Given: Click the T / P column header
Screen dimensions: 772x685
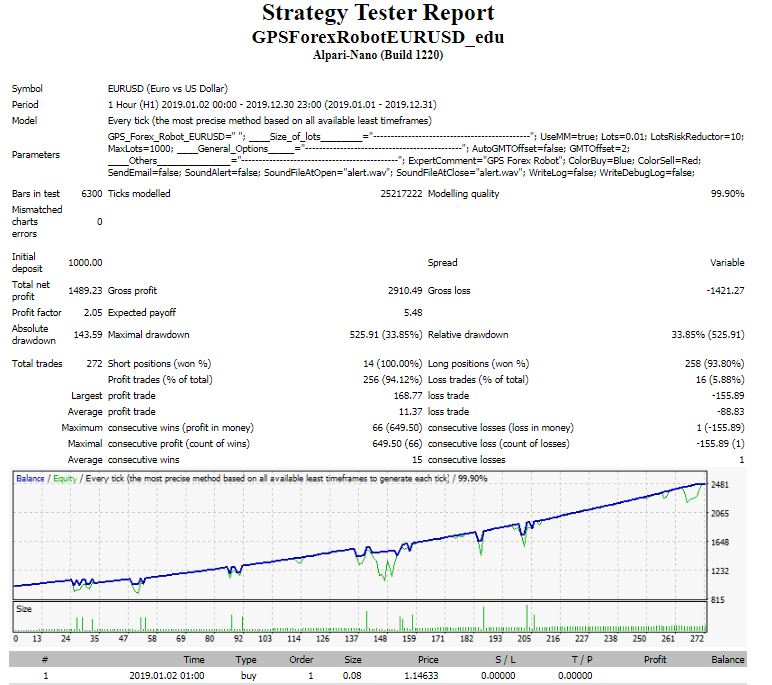Looking at the screenshot, I should 582,660.
